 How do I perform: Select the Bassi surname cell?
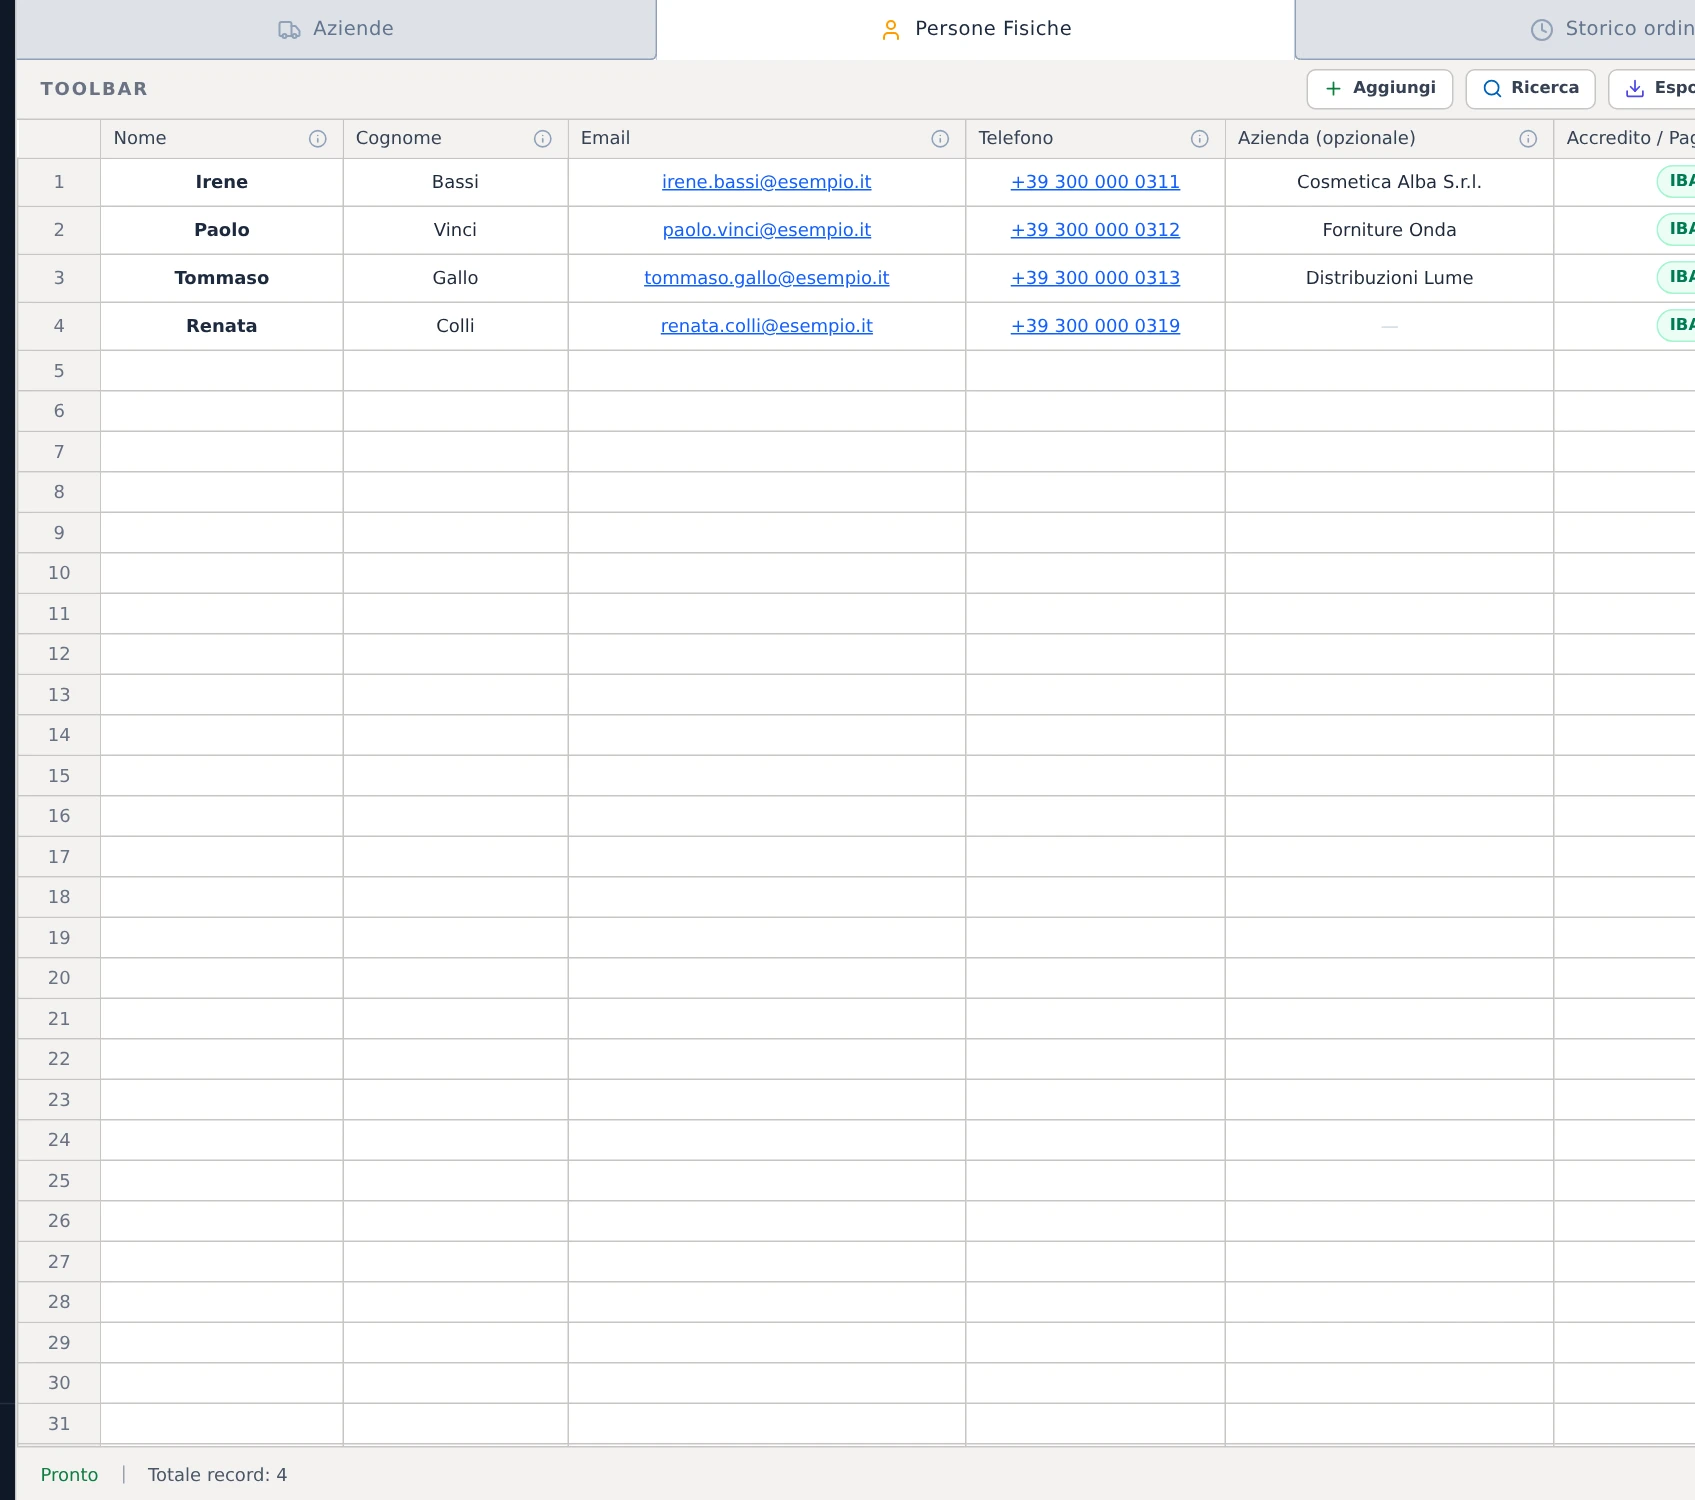[455, 182]
